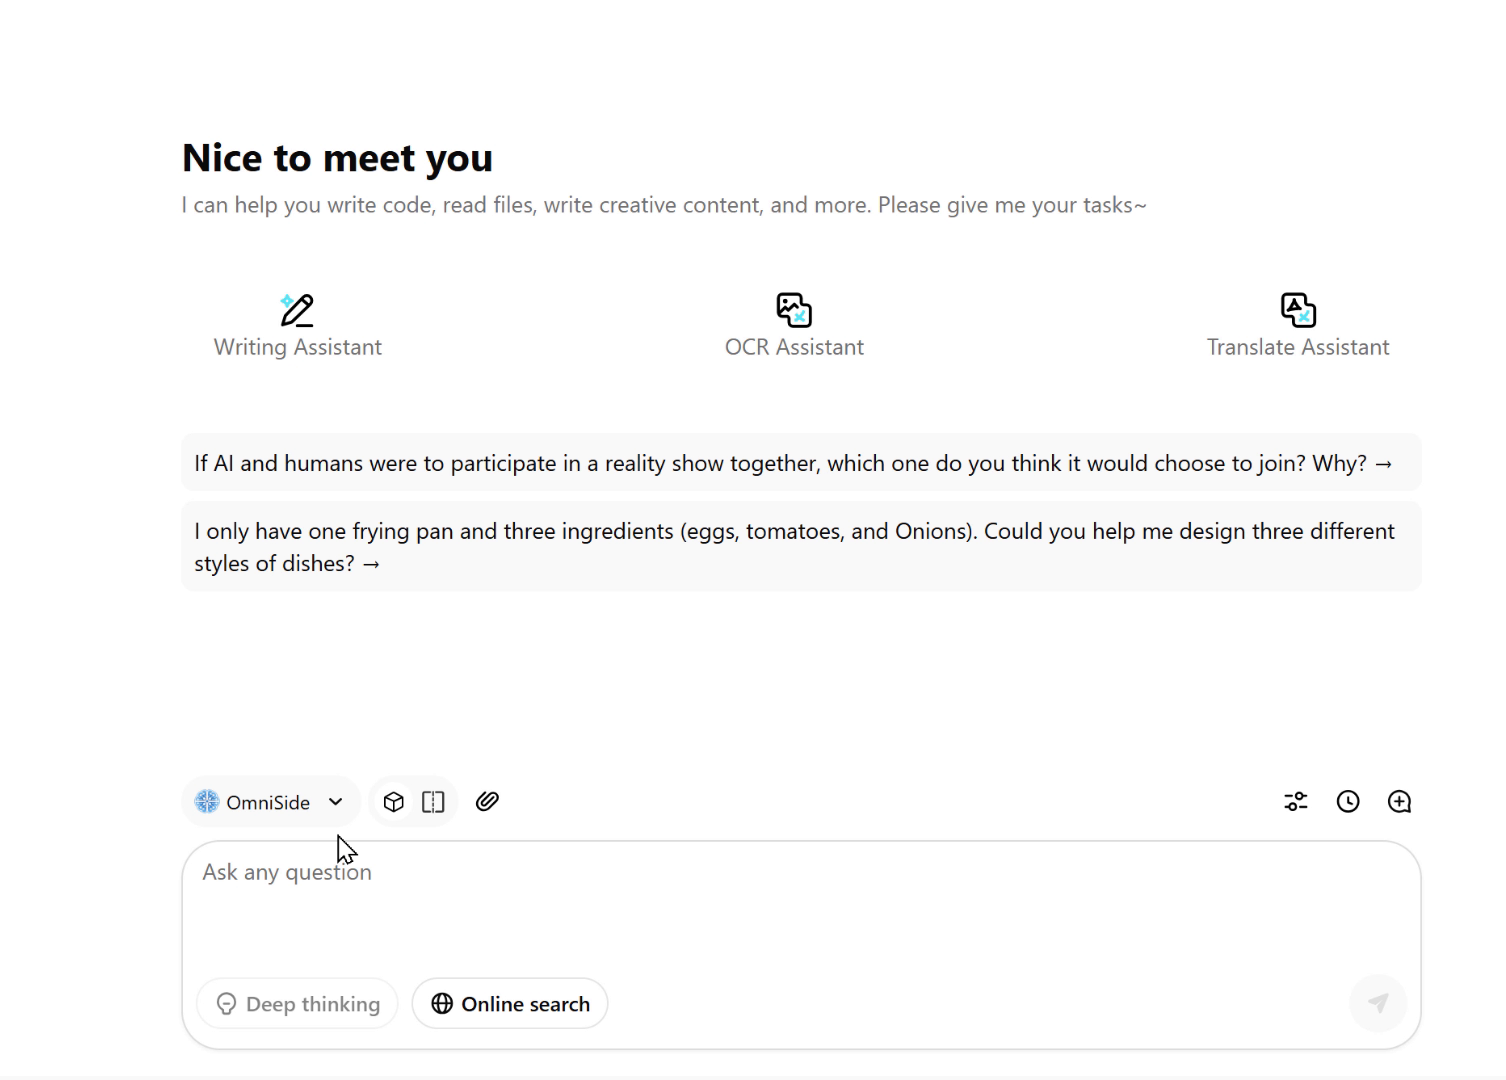Toggle Online search option

(510, 1004)
